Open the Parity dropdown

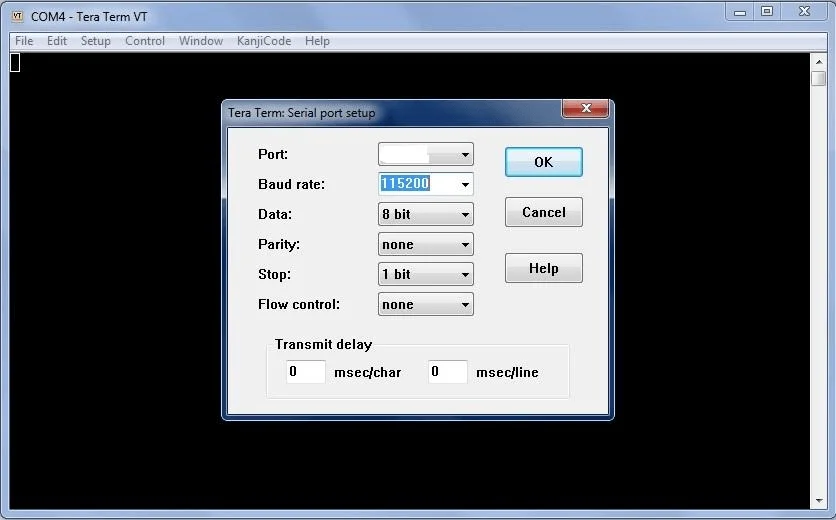coord(425,244)
